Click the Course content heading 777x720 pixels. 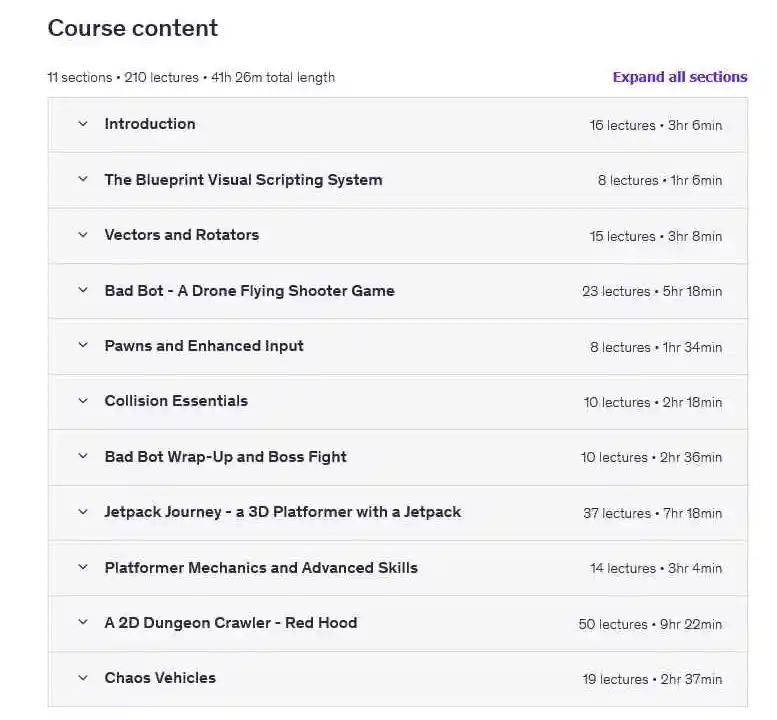[x=133, y=28]
